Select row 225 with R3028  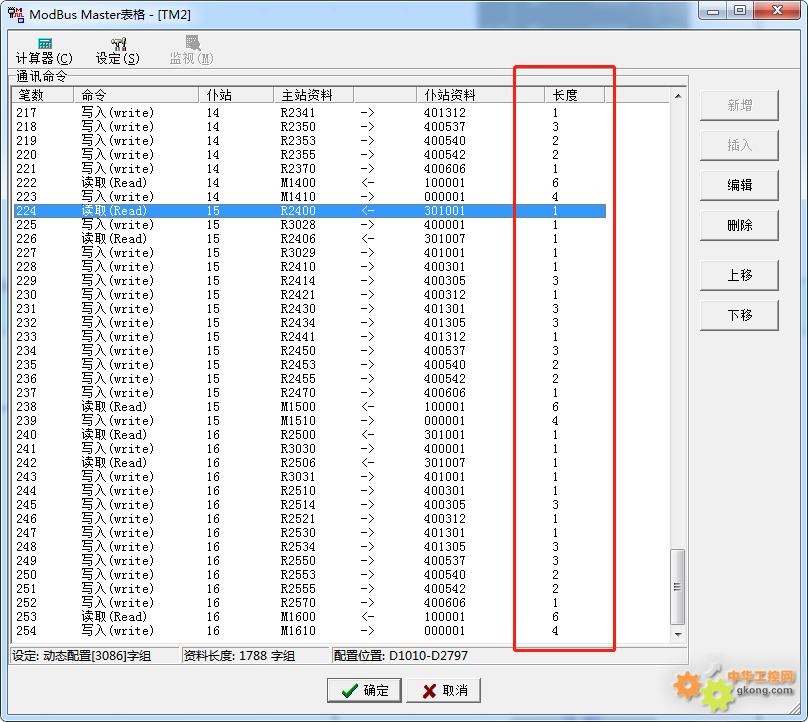click(309, 225)
